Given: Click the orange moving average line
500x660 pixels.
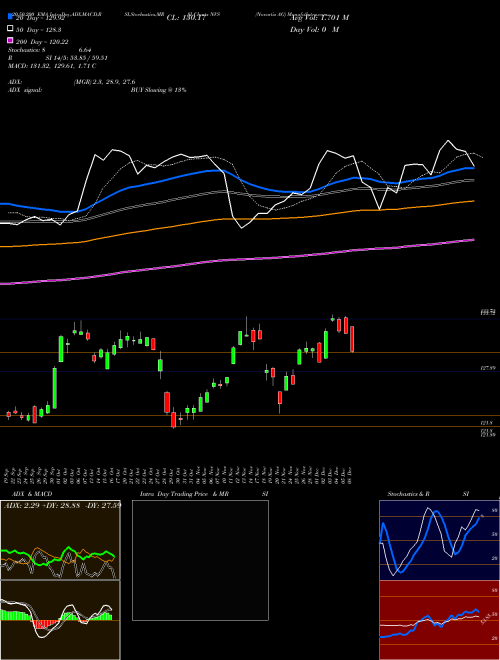Looking at the screenshot, I should pos(236,218).
